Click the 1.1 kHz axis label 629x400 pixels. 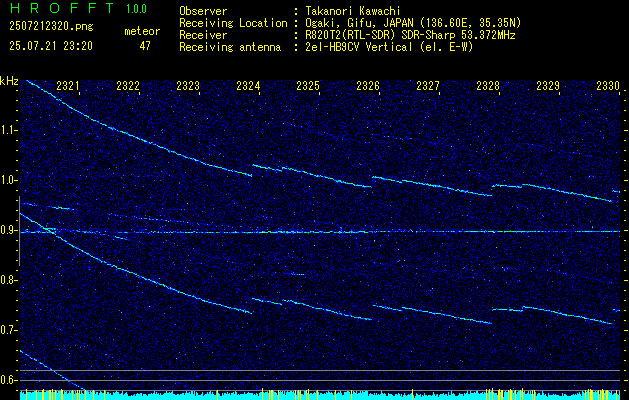click(x=8, y=130)
